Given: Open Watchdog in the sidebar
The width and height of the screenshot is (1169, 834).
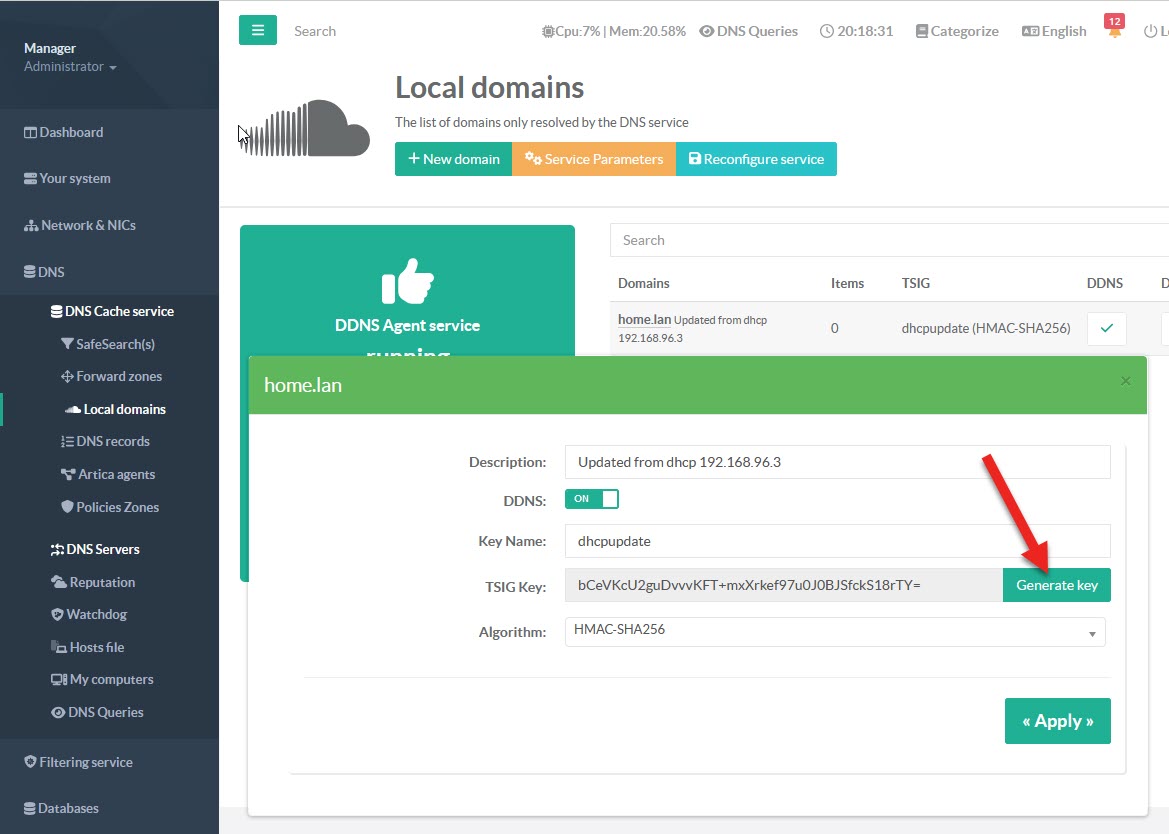Looking at the screenshot, I should point(96,614).
